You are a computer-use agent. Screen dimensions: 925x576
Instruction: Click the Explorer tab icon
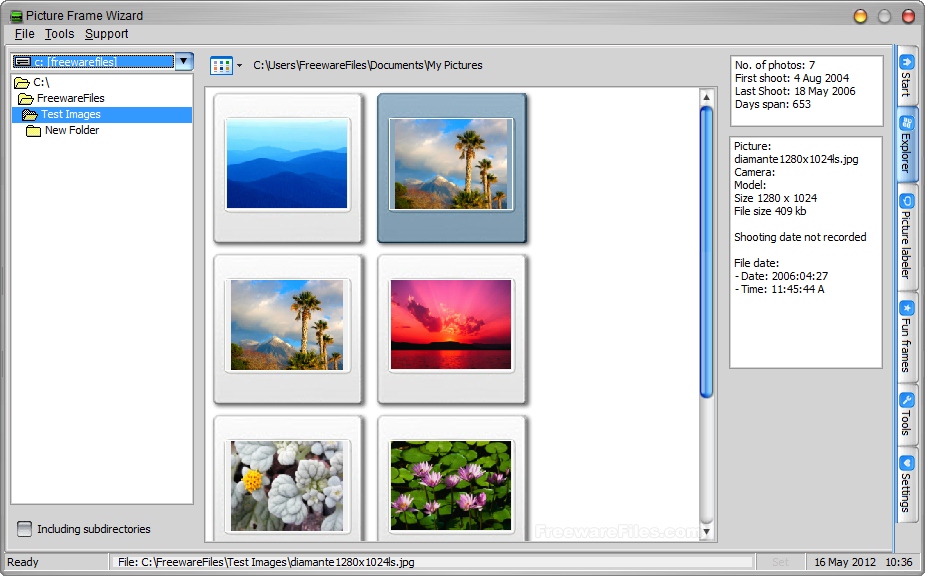(x=907, y=123)
